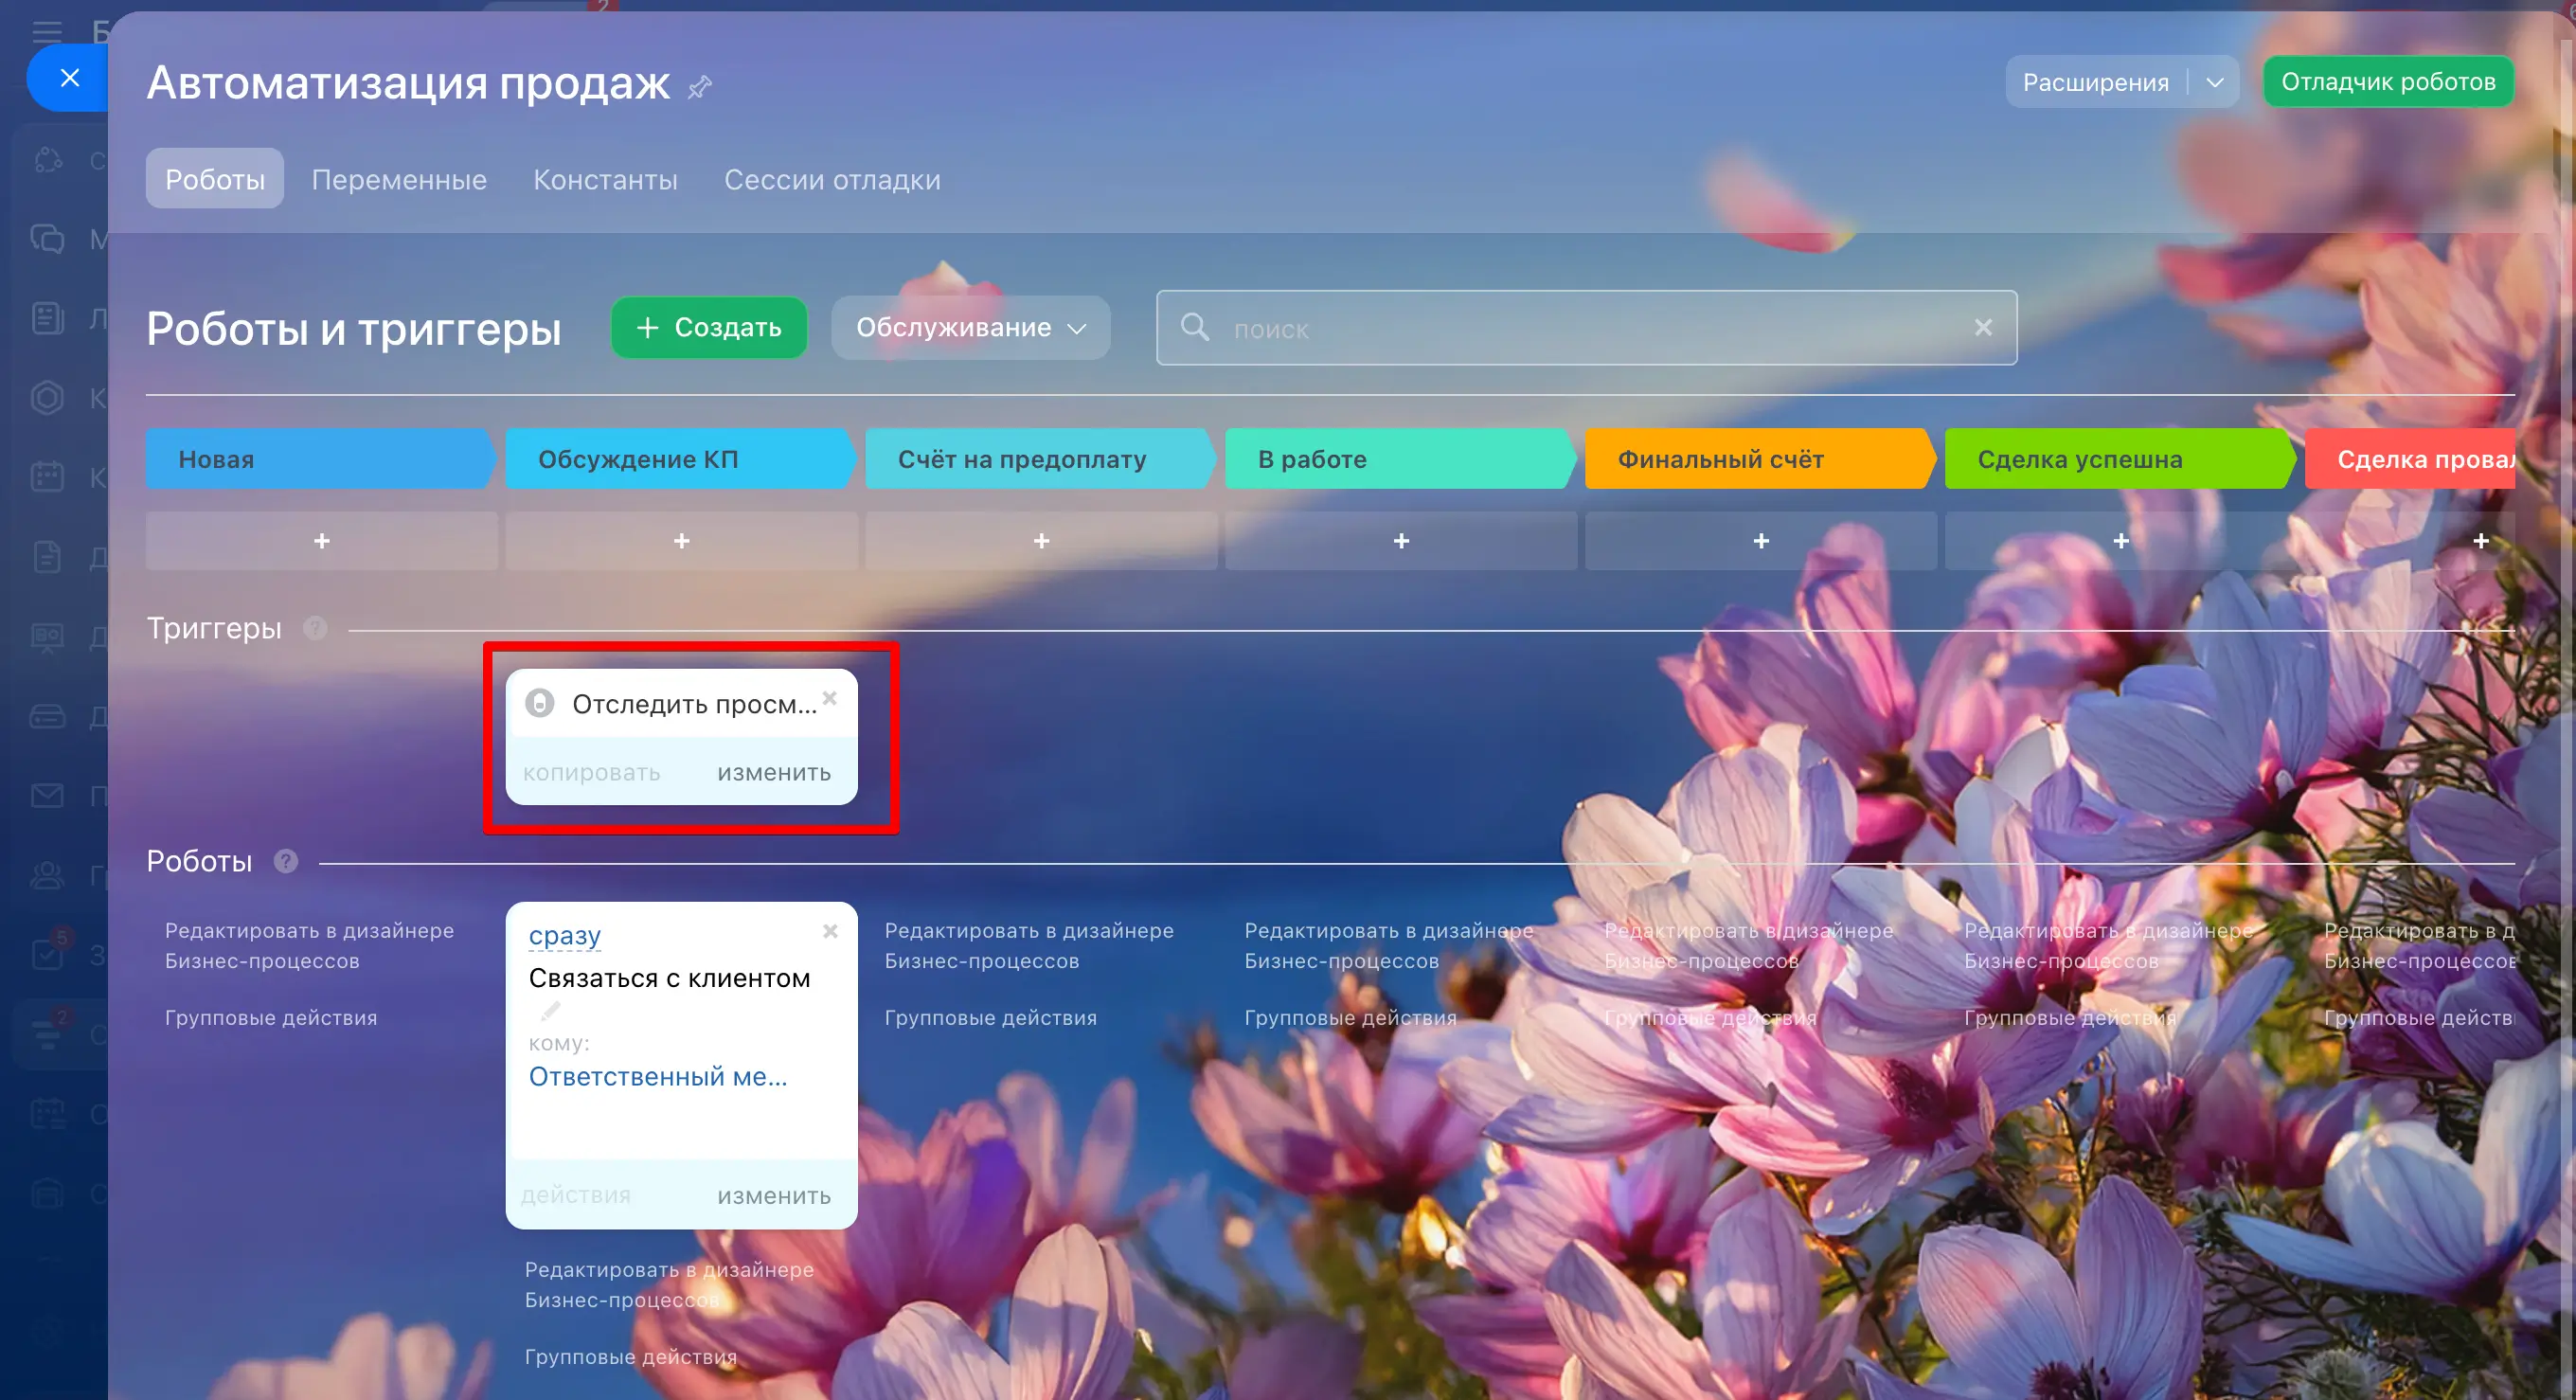Click изменить on the trigger card
2576x1400 pixels.
click(773, 772)
